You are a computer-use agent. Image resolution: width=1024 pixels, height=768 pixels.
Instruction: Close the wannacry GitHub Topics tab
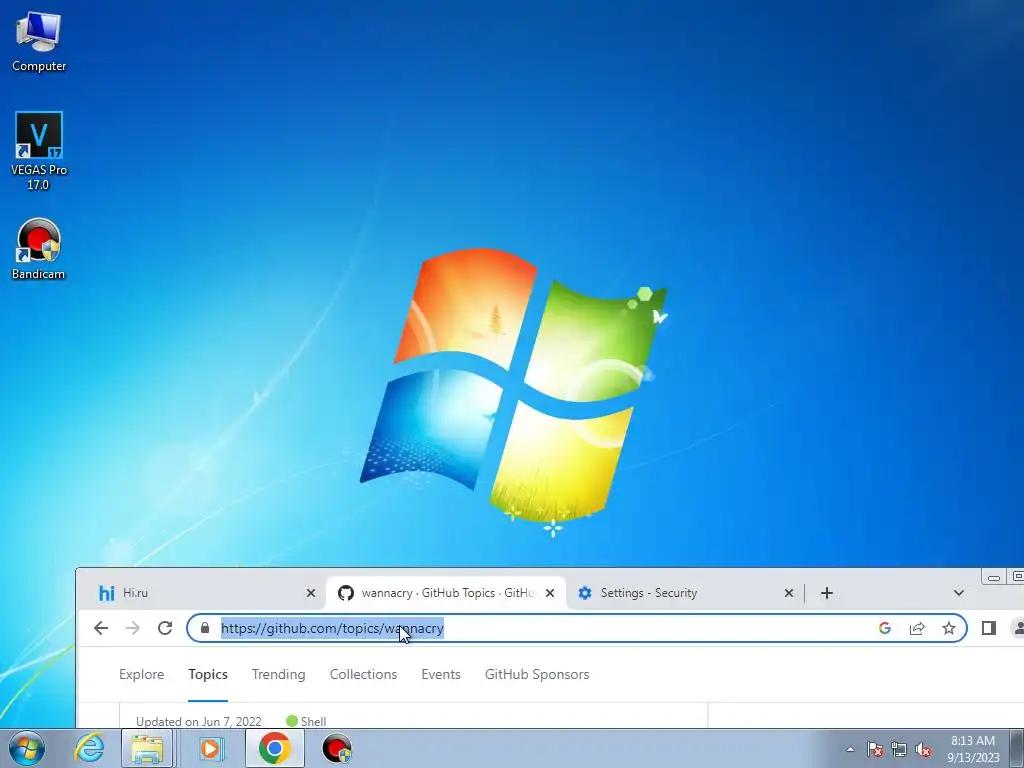(x=550, y=593)
